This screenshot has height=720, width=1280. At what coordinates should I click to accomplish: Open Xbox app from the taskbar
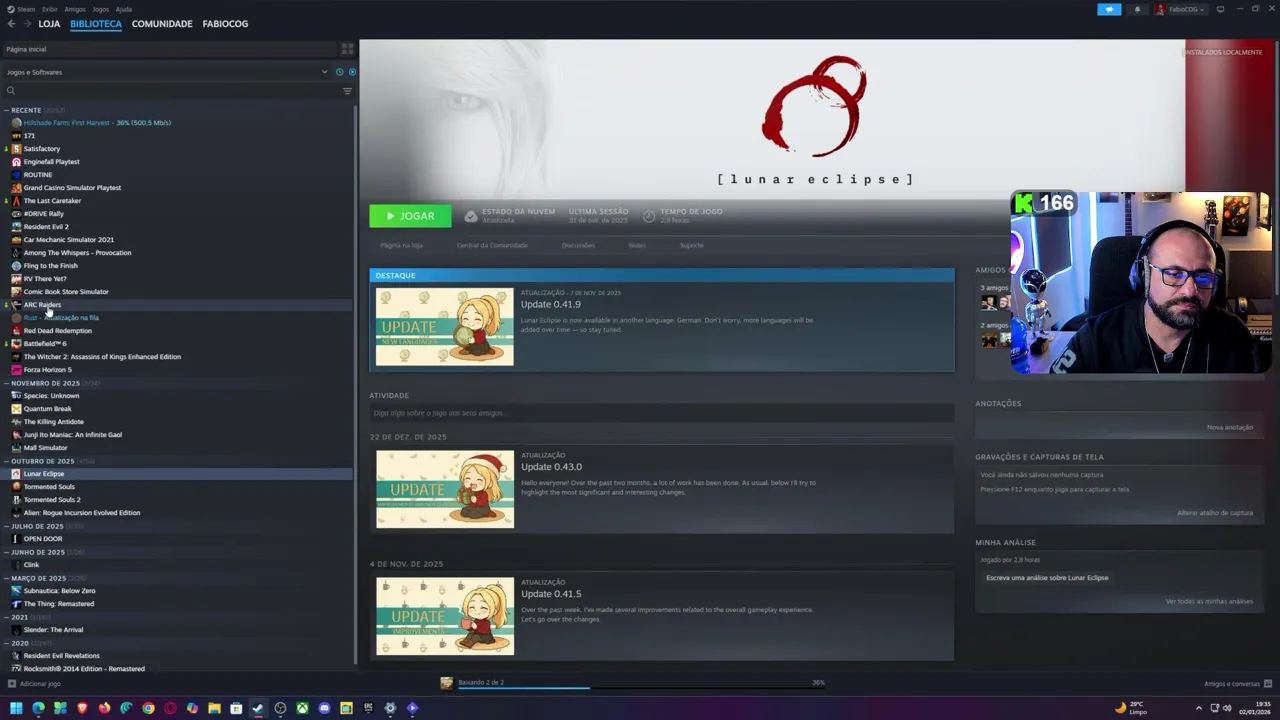coord(302,708)
